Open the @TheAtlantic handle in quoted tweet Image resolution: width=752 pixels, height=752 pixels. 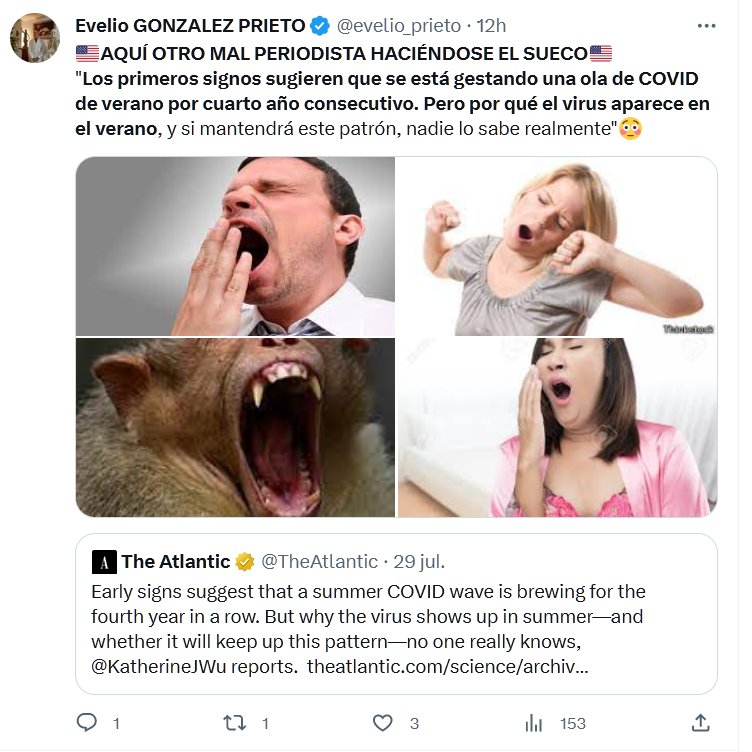(320, 562)
